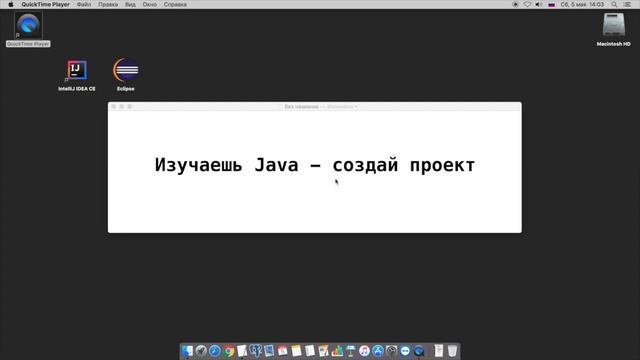Open the Окно menu
The image size is (640, 360).
(x=150, y=4)
